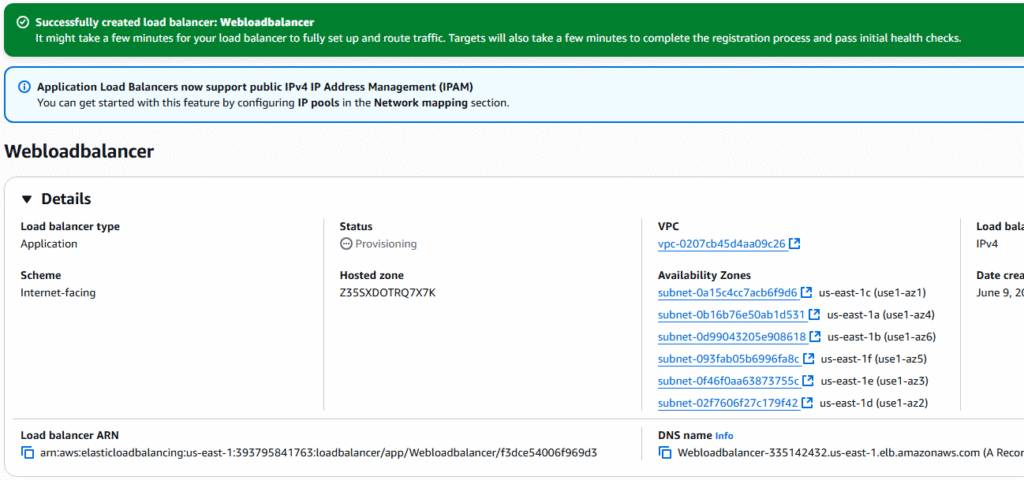Image resolution: width=1024 pixels, height=480 pixels.
Task: Select us-east-1c (use1-az1) zone text
Action: coord(872,293)
